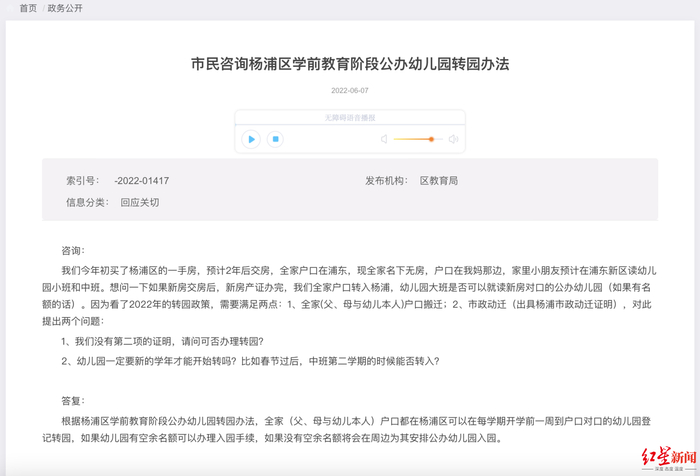The height and width of the screenshot is (476, 700).
Task: Click the low-volume speaker icon
Action: click(x=384, y=139)
